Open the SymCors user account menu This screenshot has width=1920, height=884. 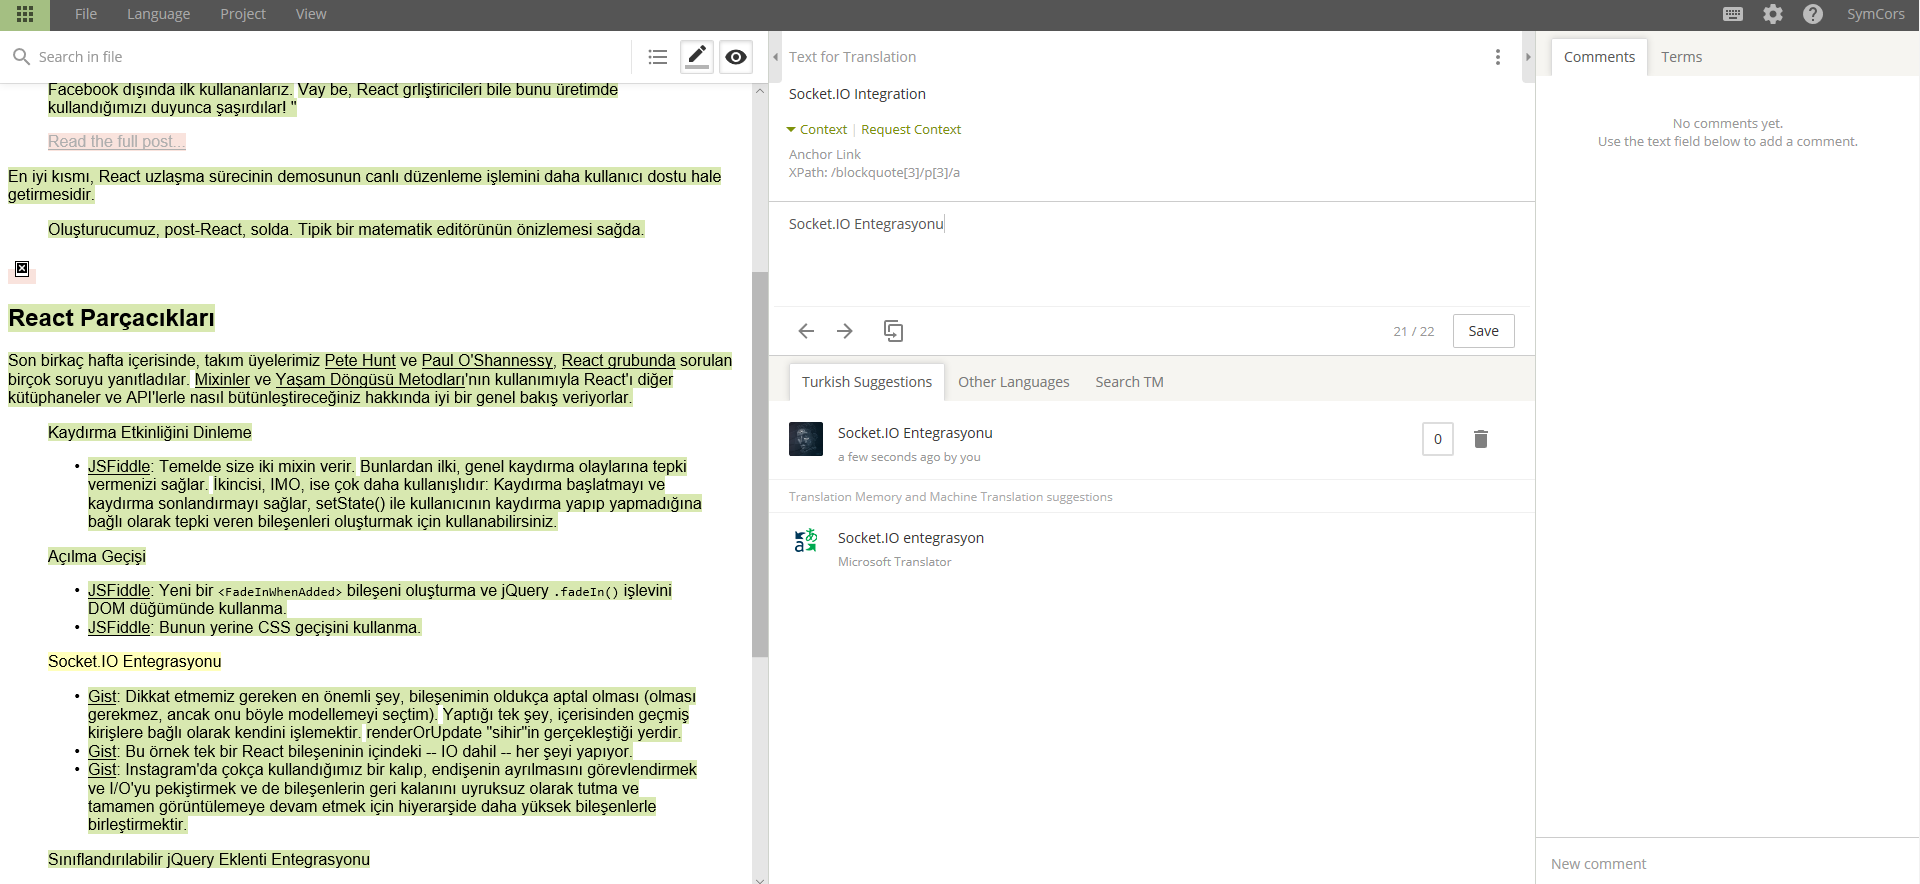click(x=1875, y=14)
